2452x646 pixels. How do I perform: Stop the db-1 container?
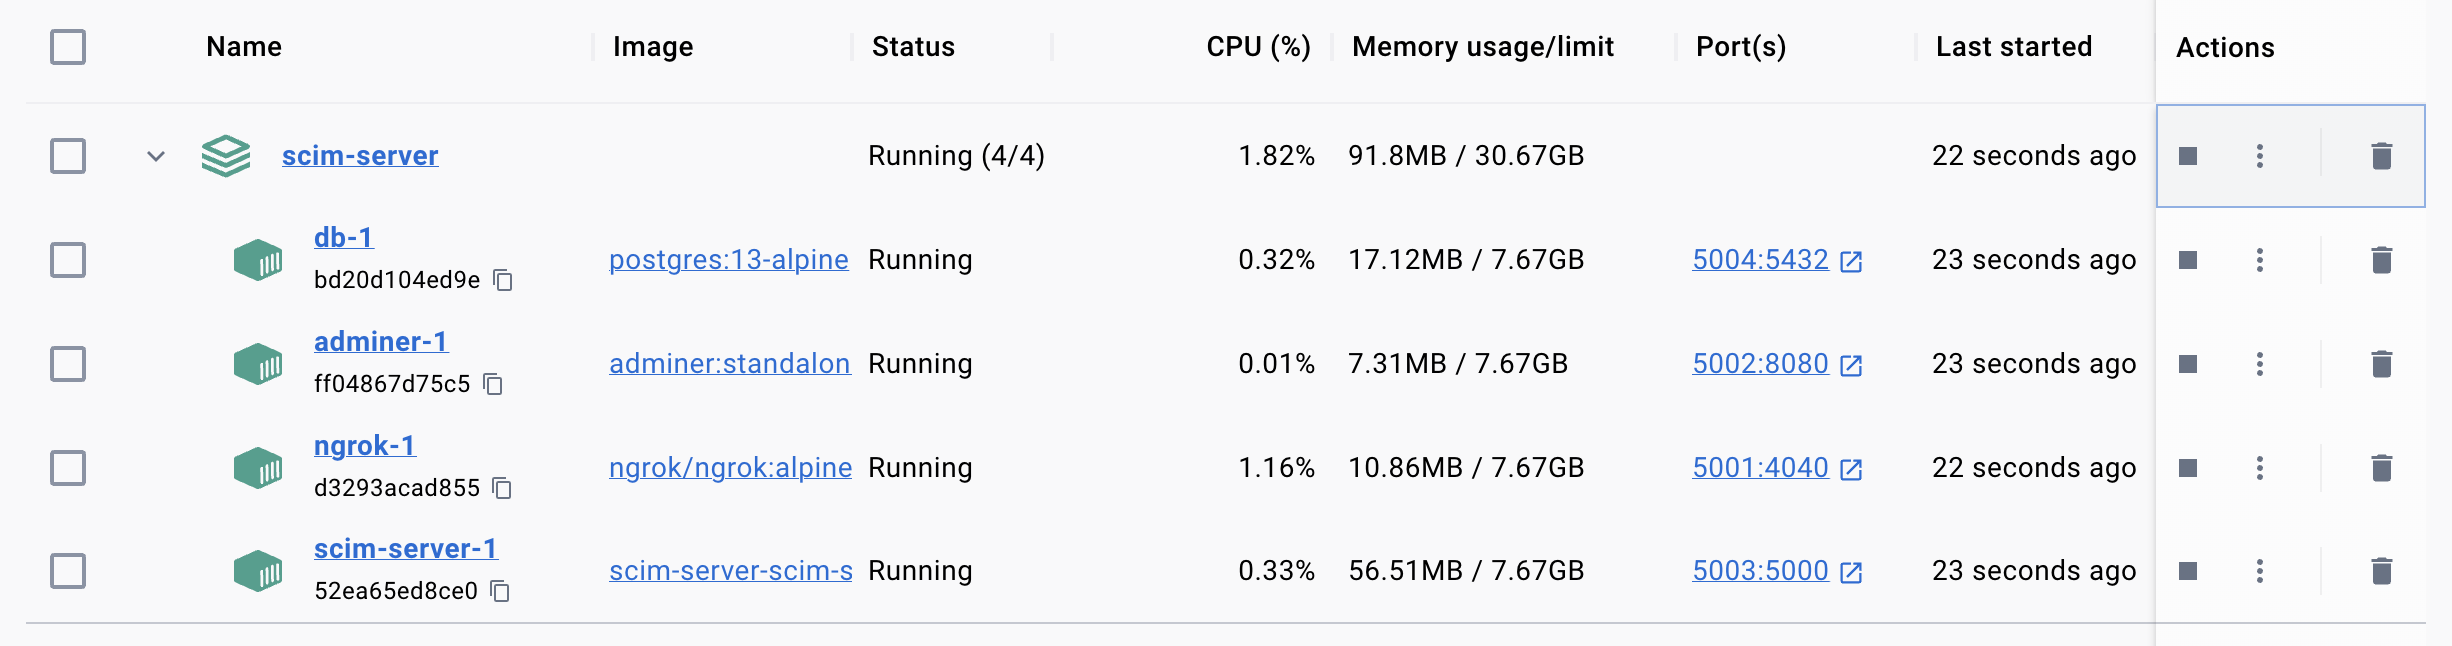point(2189,259)
